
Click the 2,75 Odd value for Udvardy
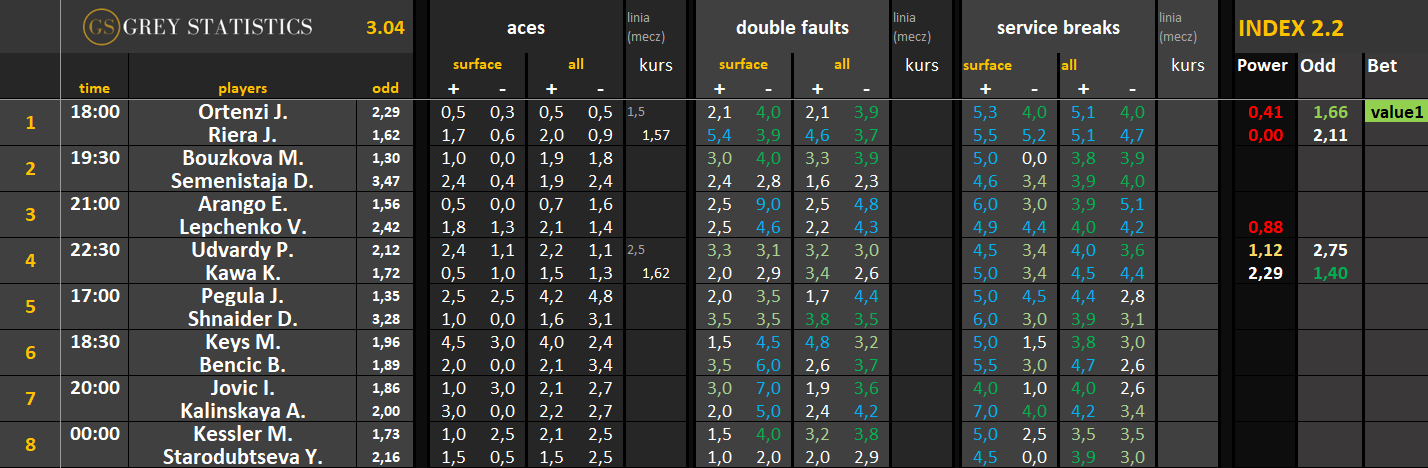coord(1316,250)
